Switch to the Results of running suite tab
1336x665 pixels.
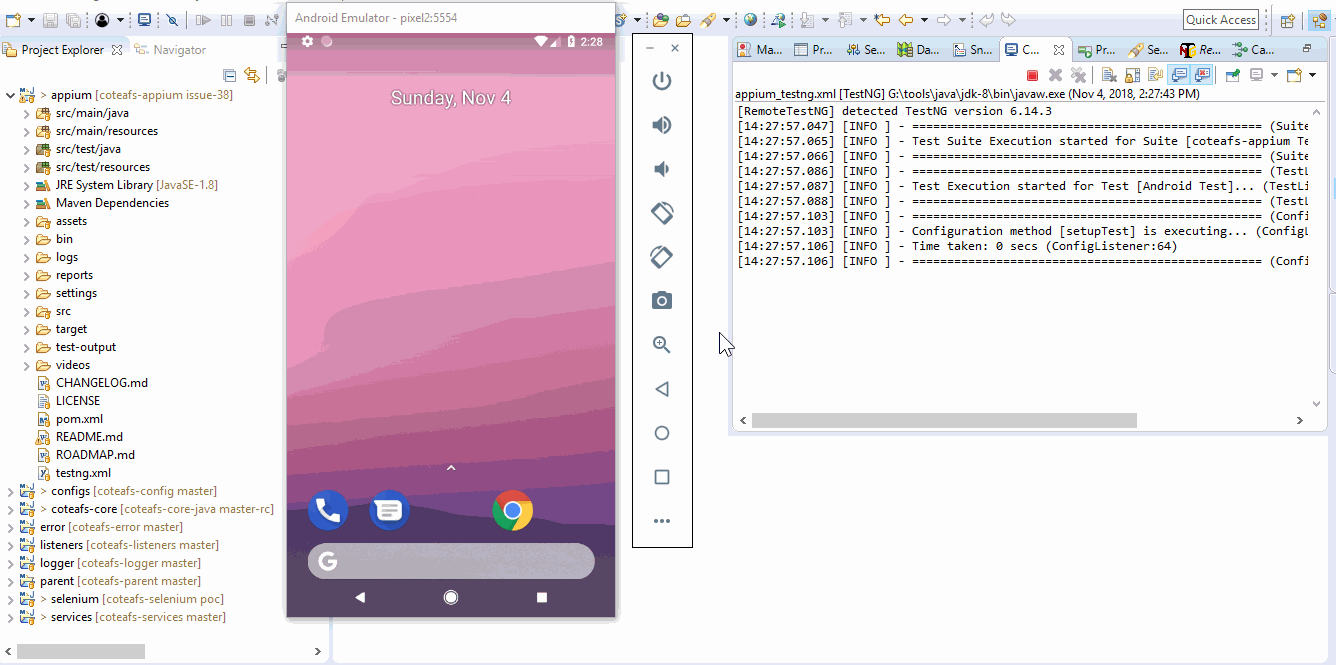1201,49
